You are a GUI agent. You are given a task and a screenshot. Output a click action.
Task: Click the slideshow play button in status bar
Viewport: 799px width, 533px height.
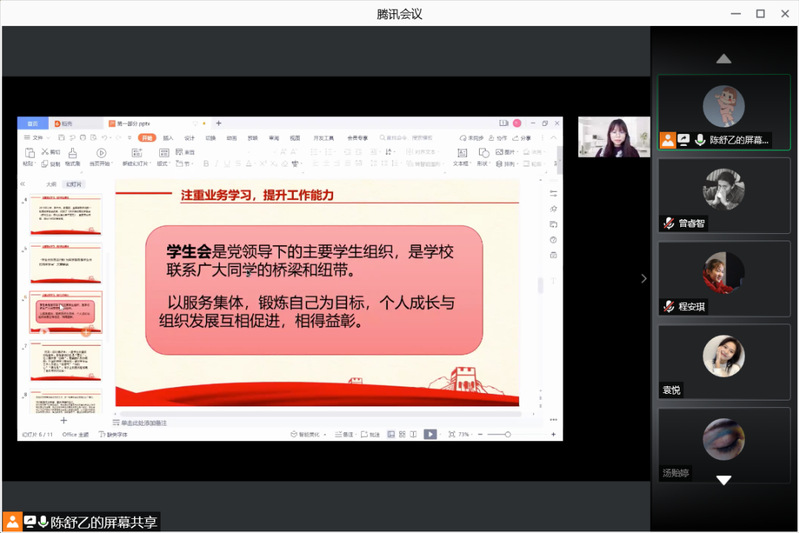430,434
